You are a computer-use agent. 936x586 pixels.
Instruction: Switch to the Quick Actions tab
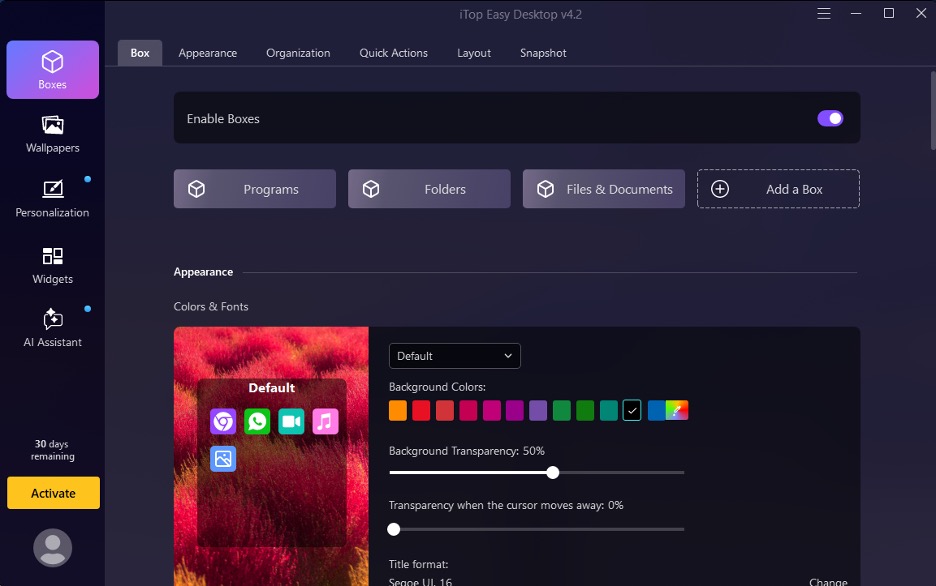[x=393, y=53]
